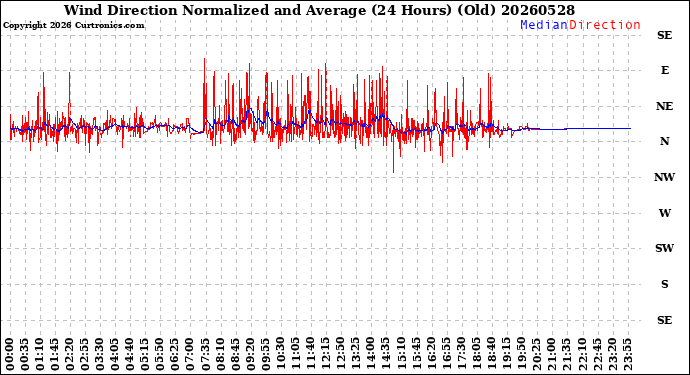Select the NE axis label
Viewport: 690px width, 375px height.
[664, 107]
